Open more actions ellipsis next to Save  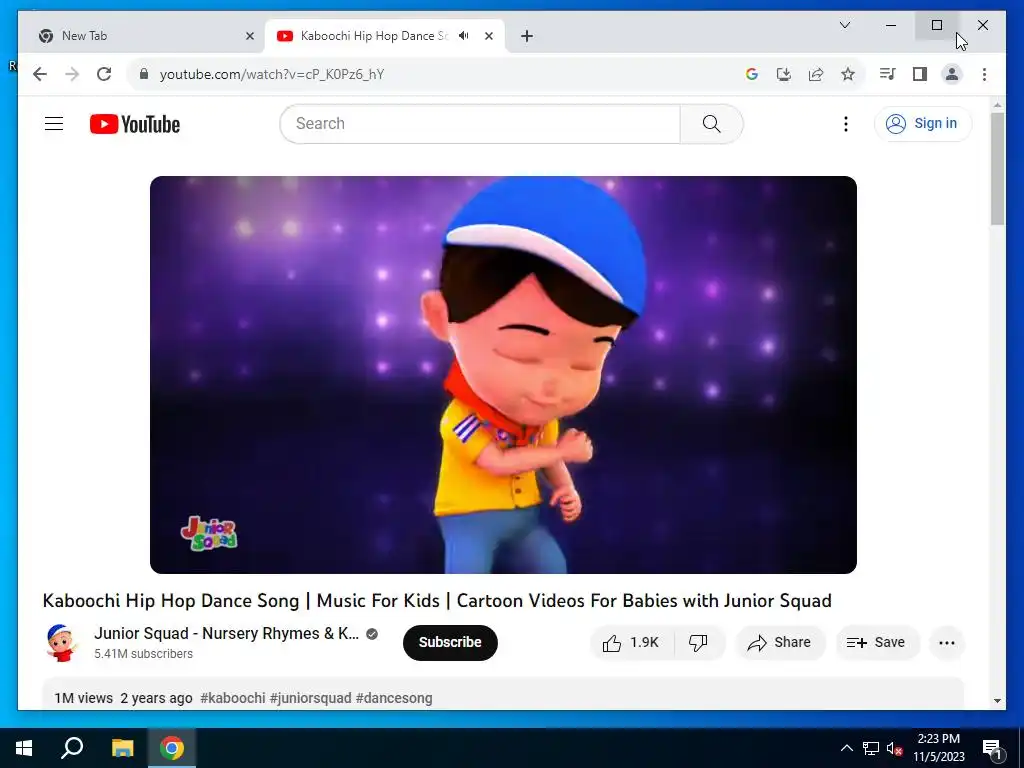946,643
